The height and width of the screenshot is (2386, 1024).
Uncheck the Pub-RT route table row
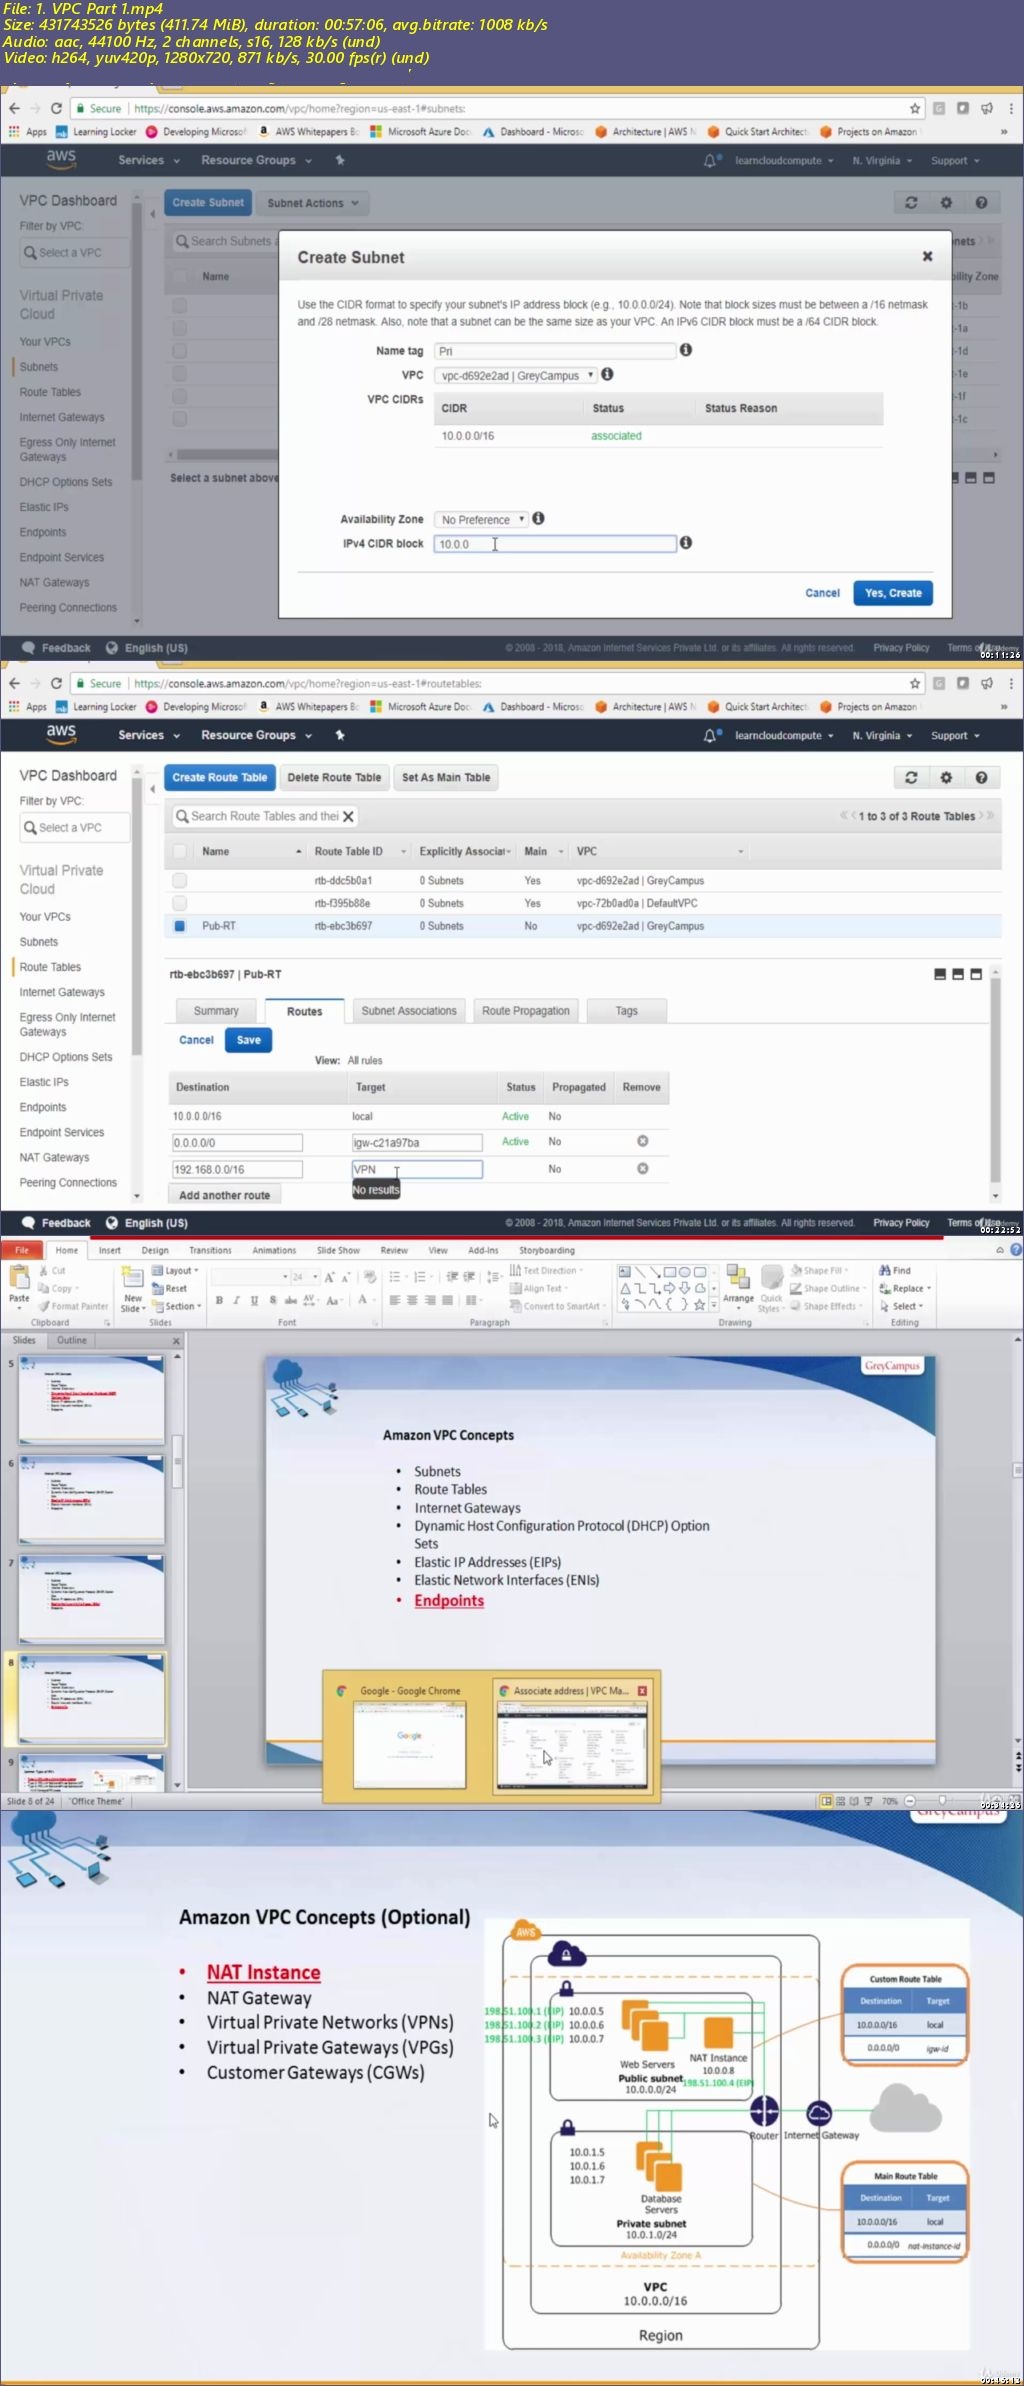pyautogui.click(x=180, y=926)
